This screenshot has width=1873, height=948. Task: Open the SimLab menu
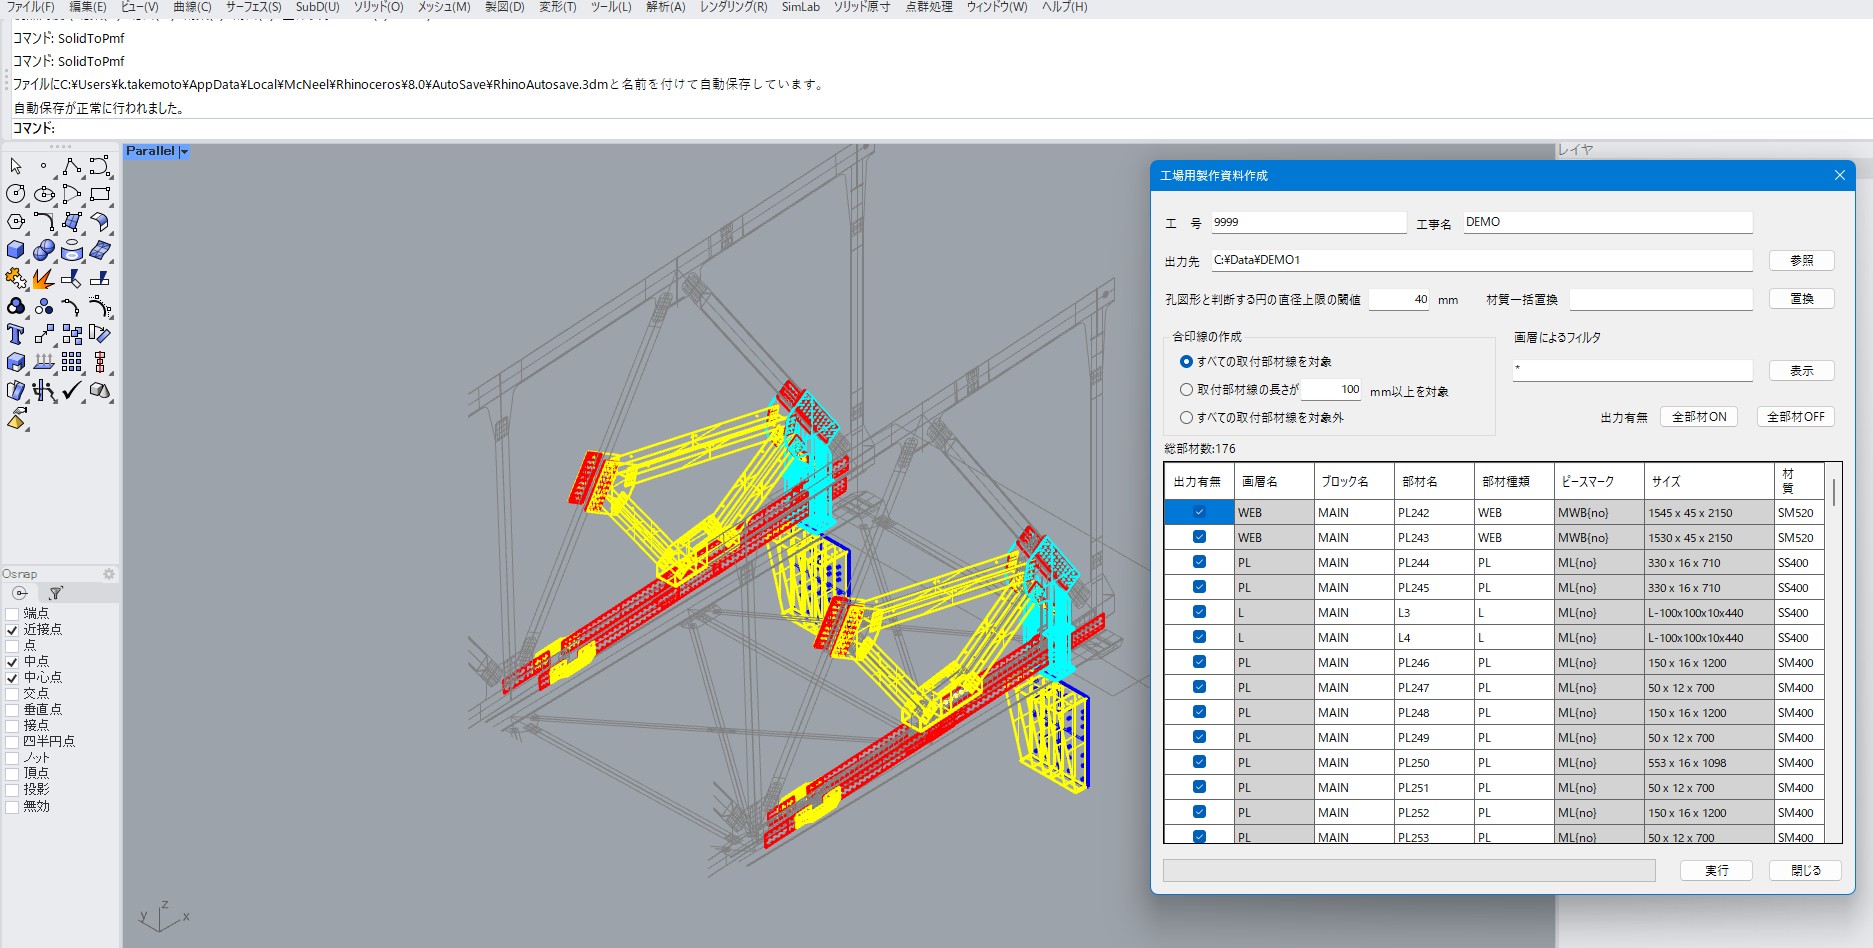(800, 7)
